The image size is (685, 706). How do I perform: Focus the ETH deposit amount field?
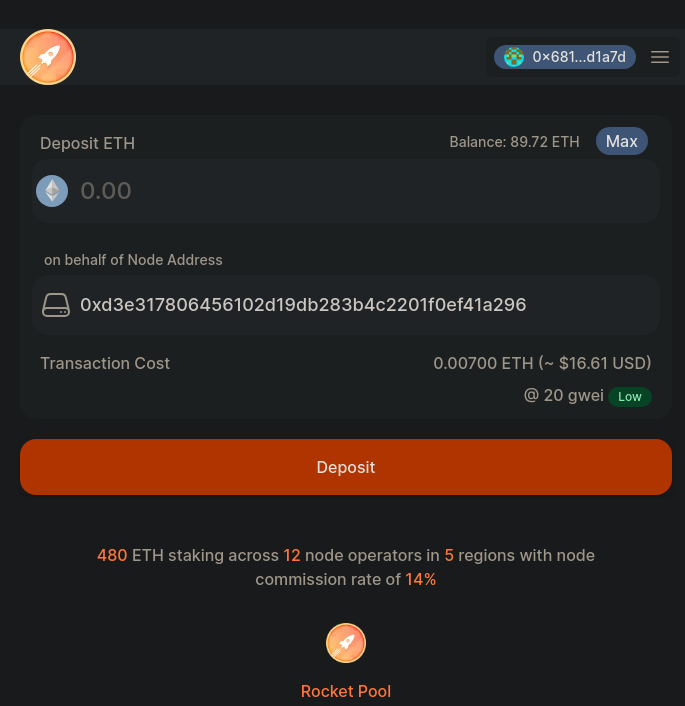[x=360, y=191]
